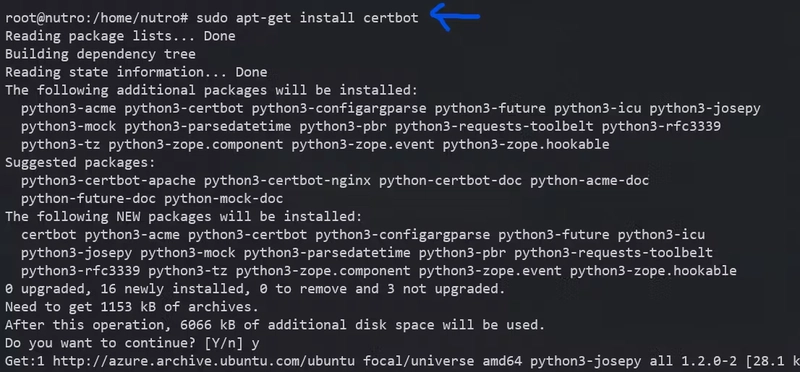
Task: Click 'Reading state information... Done' line
Action: pos(136,72)
